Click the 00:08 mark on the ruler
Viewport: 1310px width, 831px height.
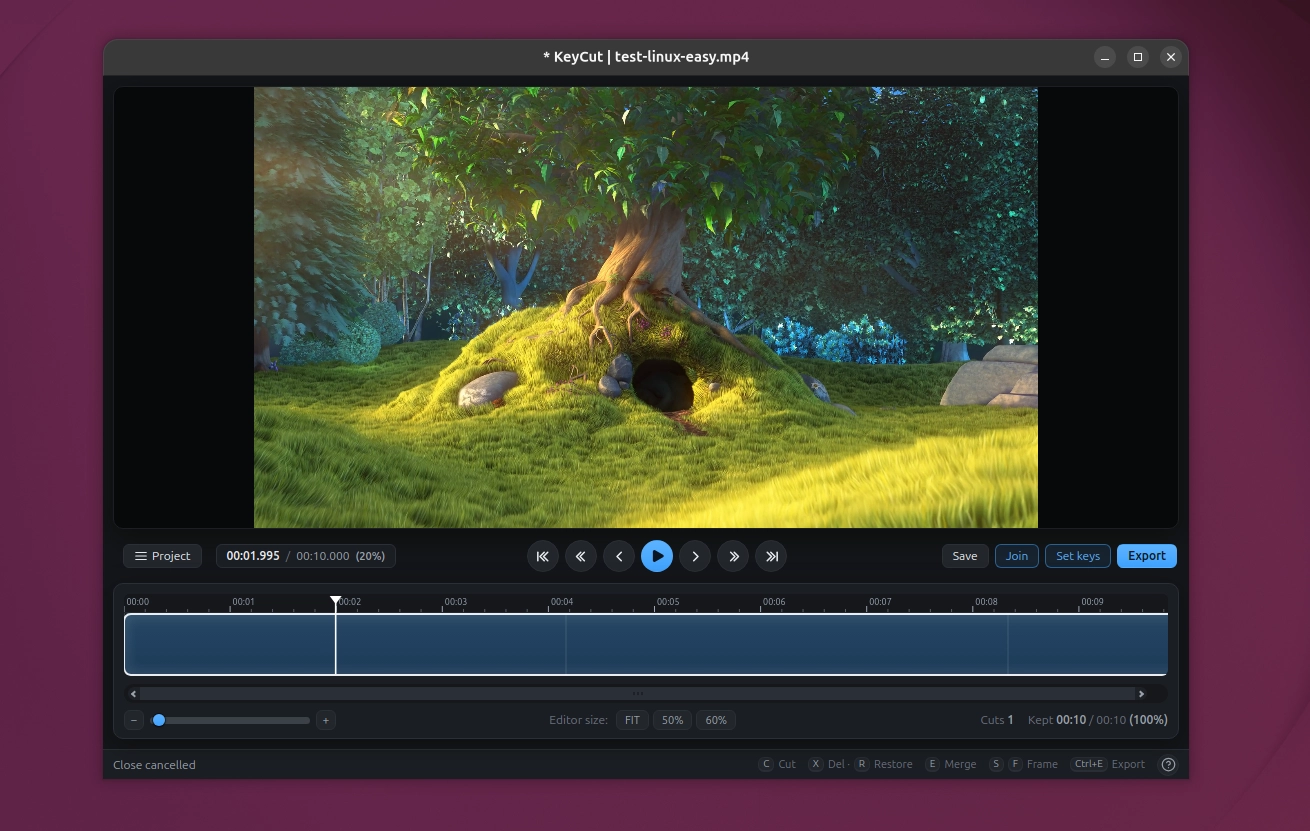[x=986, y=602]
